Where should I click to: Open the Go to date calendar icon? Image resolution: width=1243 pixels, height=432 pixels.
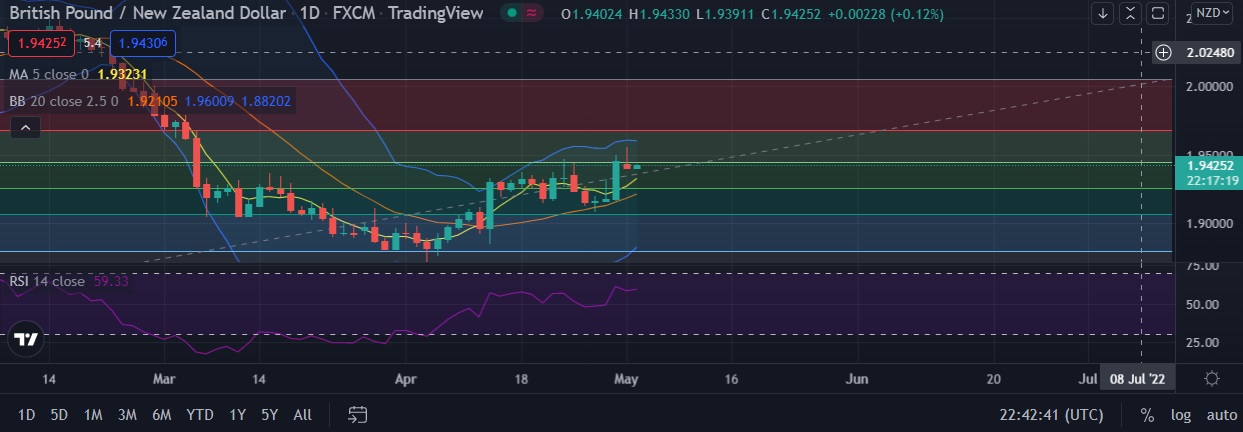click(358, 414)
